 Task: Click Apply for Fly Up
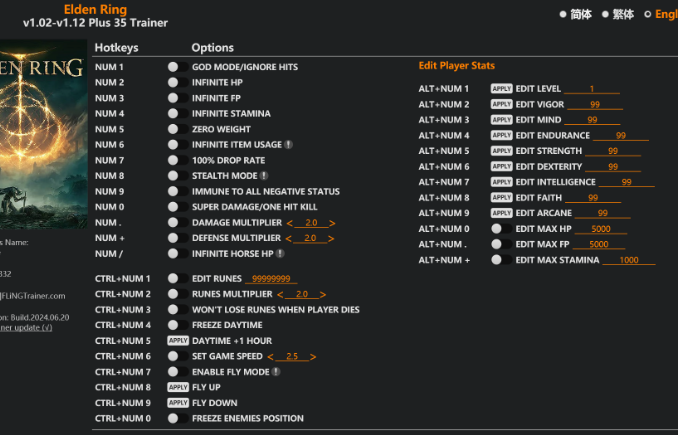point(178,387)
